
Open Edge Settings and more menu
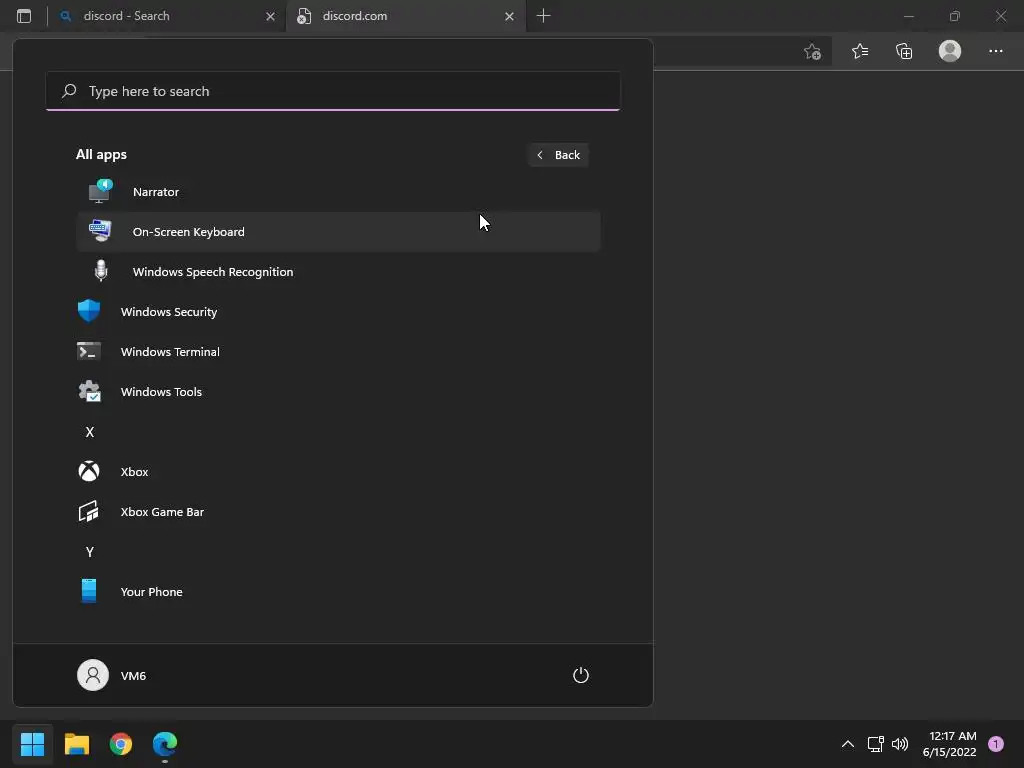[x=995, y=51]
